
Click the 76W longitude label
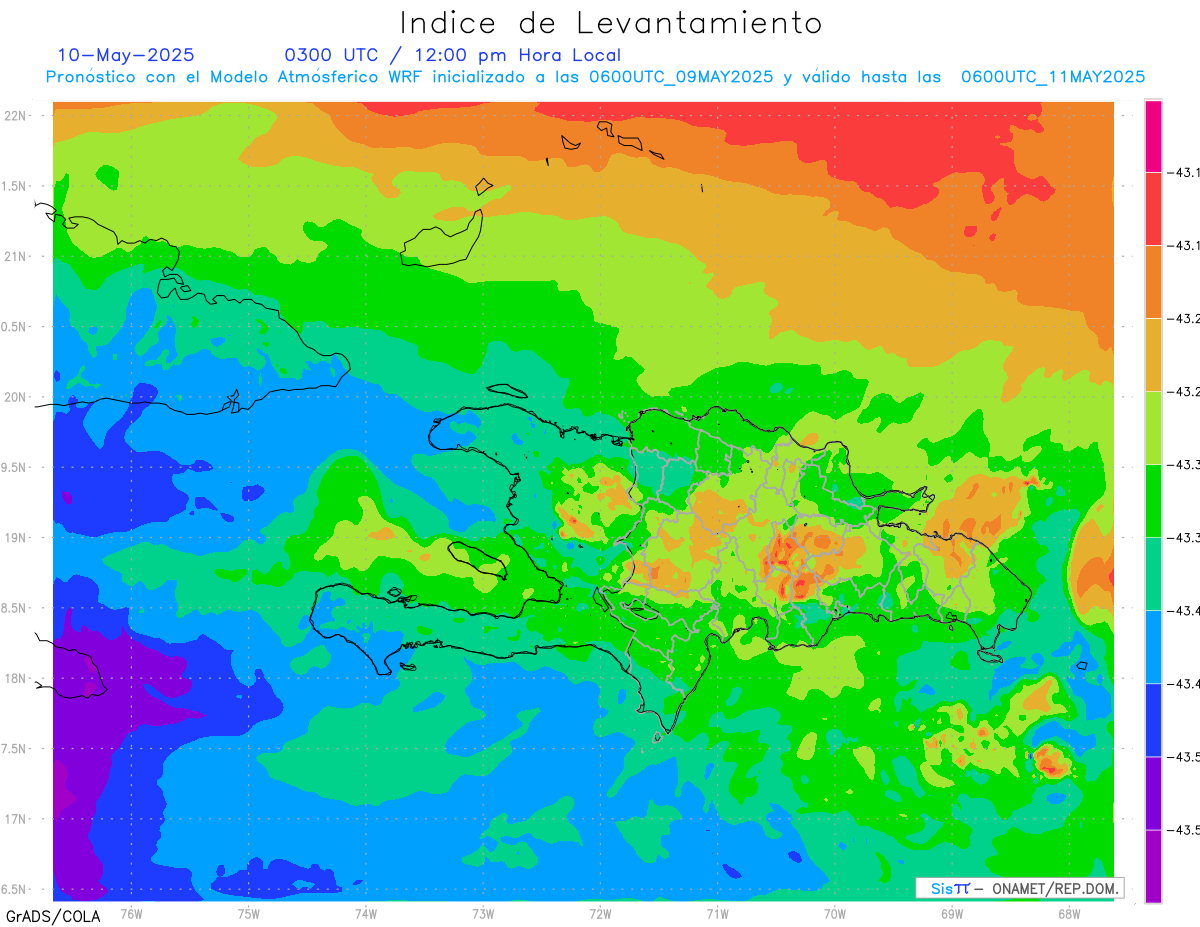click(x=131, y=913)
